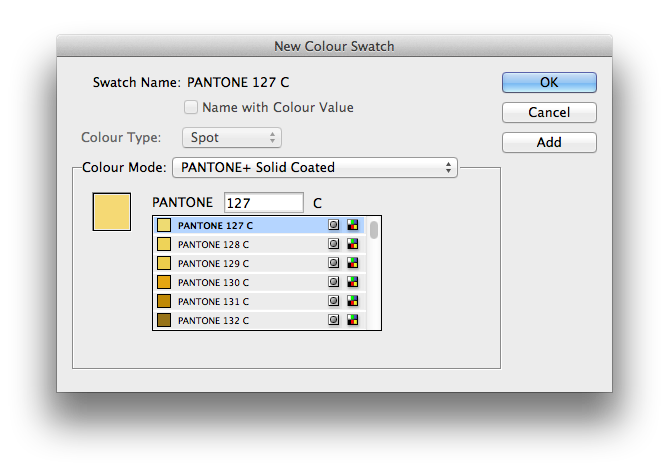The width and height of the screenshot is (669, 471).
Task: Open the Colour Type Spot dropdown
Action: coord(232,137)
